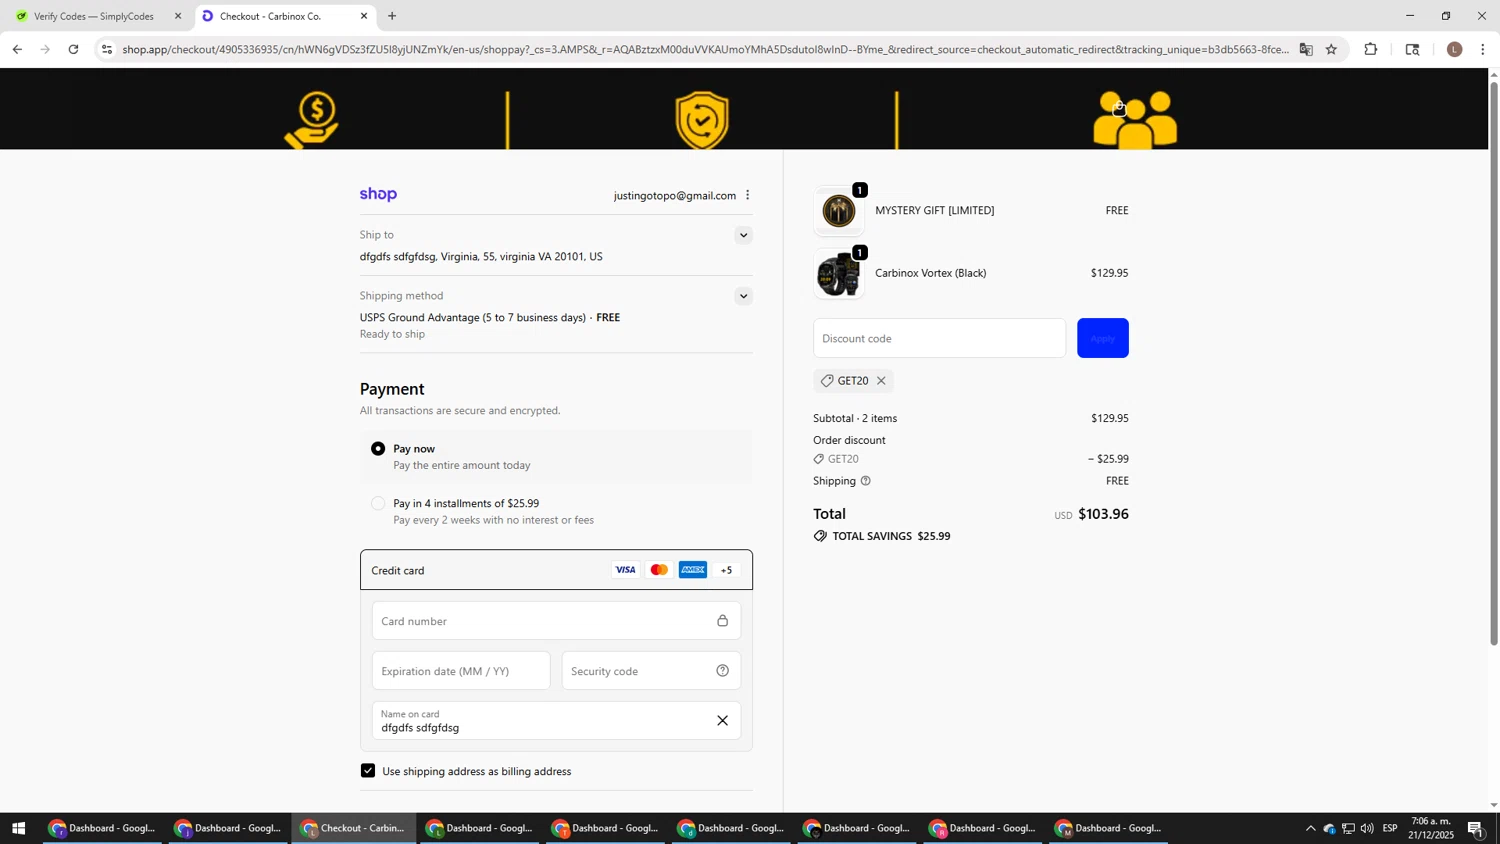The image size is (1500, 844).
Task: Click the Apply discount button
Action: point(1102,339)
